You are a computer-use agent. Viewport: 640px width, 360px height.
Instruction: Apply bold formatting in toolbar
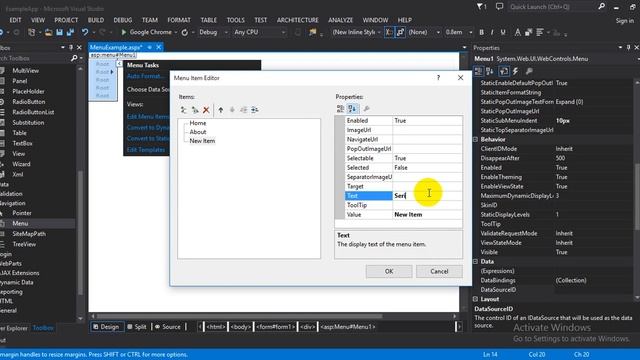pyautogui.click(x=481, y=32)
